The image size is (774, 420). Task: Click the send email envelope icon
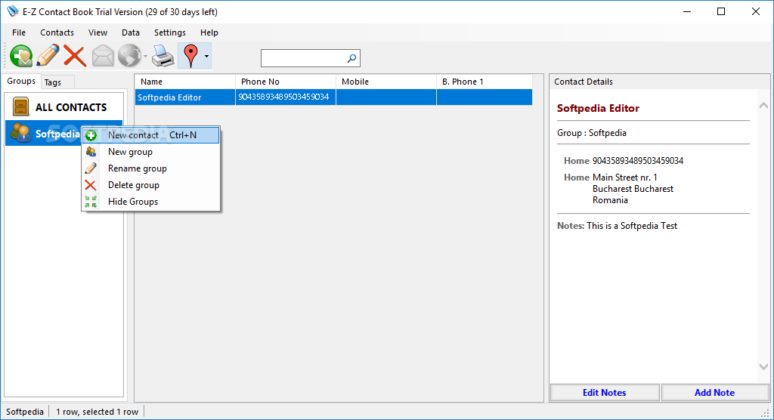103,56
